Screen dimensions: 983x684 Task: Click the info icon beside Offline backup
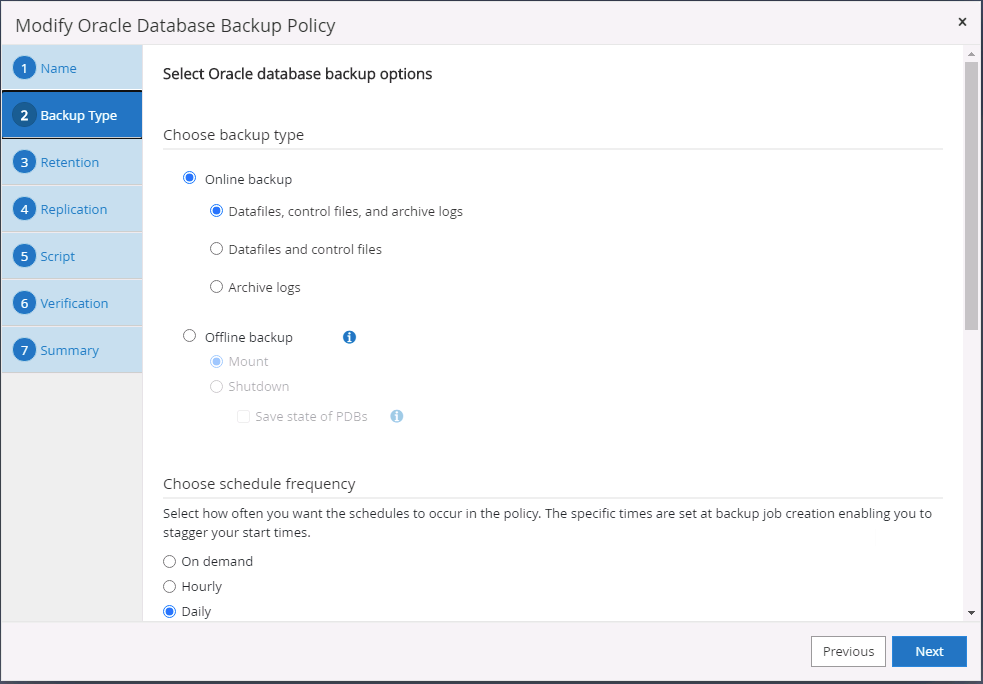349,337
